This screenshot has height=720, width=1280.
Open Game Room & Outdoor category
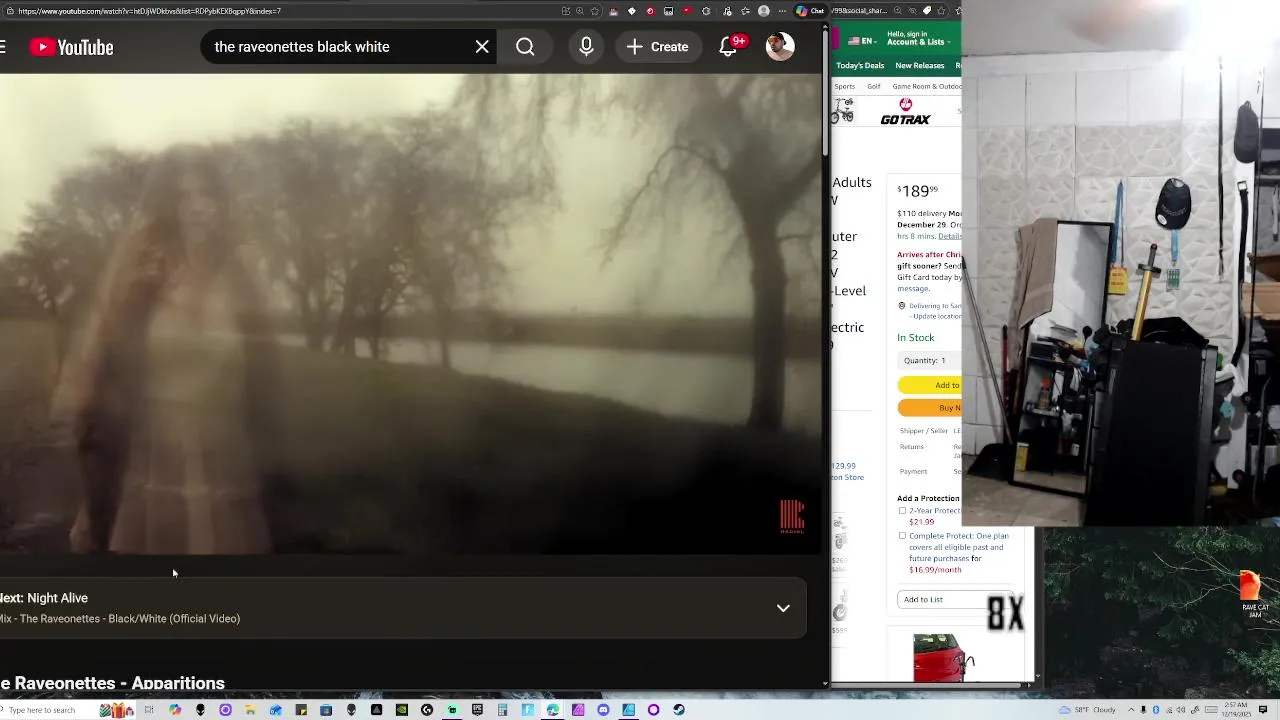927,86
